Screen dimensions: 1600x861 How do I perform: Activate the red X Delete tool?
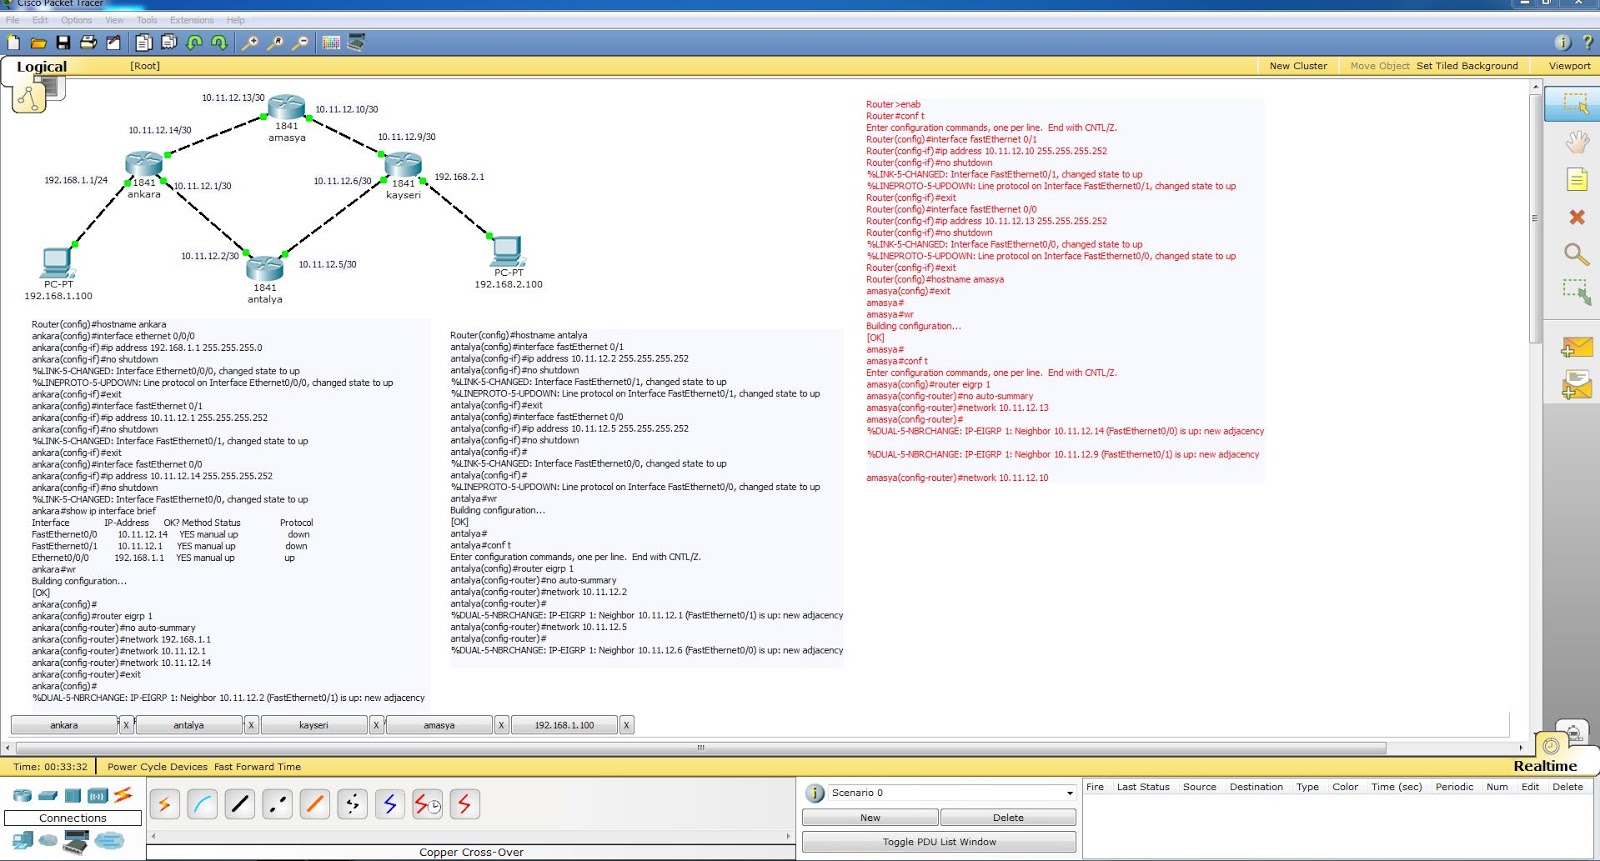(1577, 217)
